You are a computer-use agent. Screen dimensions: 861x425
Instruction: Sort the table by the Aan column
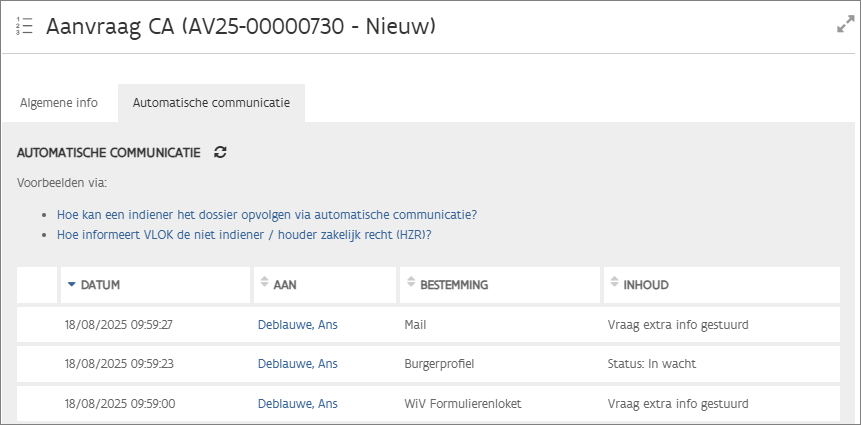tap(284, 285)
